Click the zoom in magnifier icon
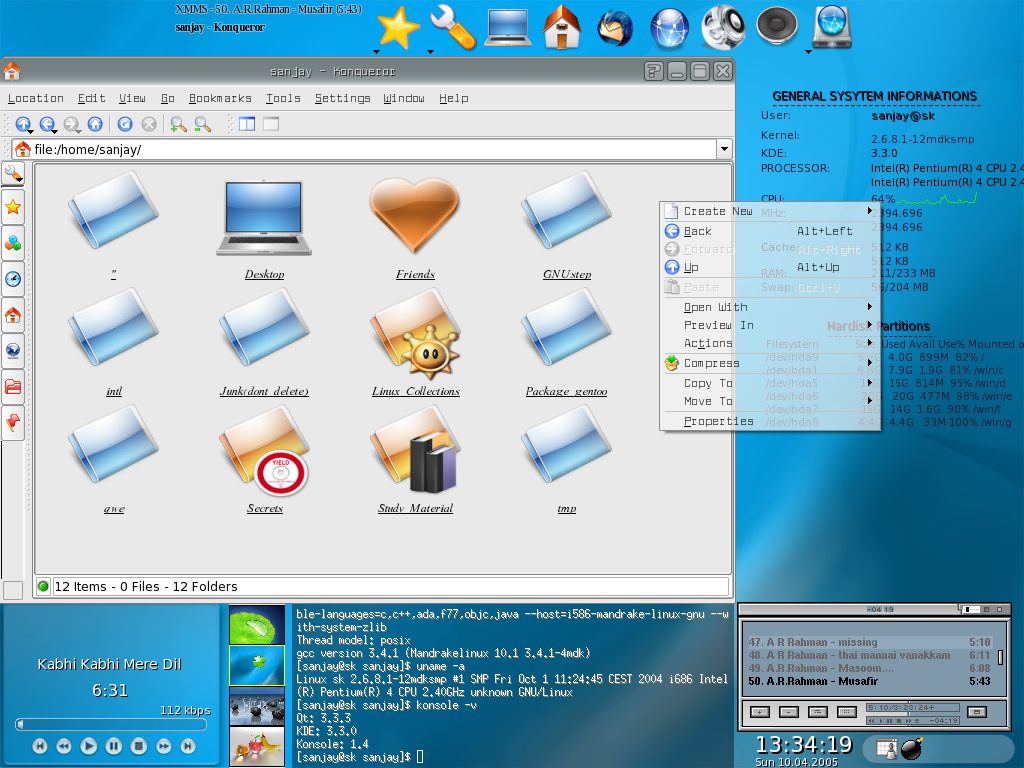1024x768 pixels. (x=178, y=123)
